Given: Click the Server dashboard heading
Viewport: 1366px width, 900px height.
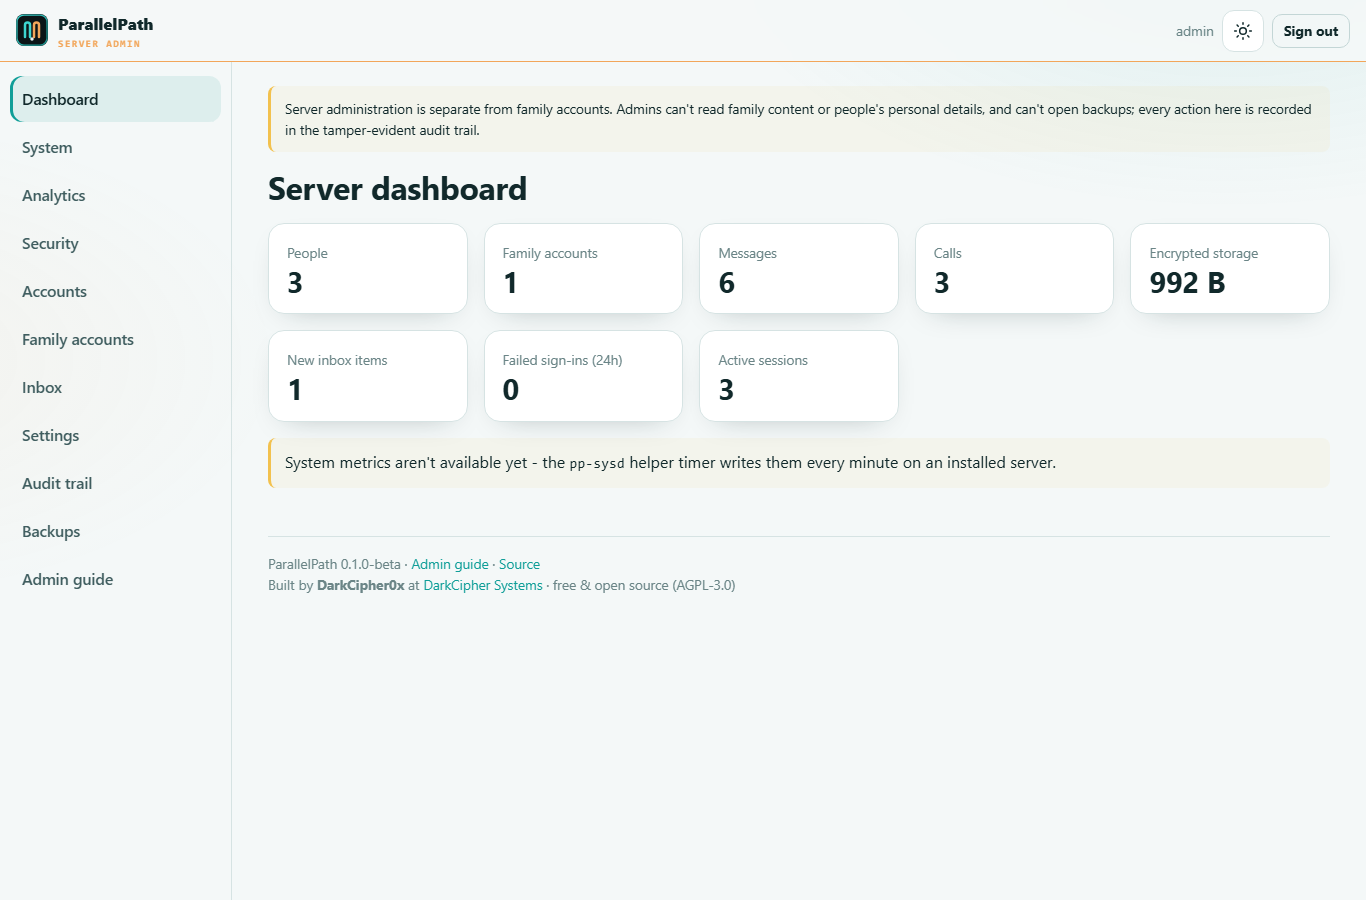Looking at the screenshot, I should 397,189.
